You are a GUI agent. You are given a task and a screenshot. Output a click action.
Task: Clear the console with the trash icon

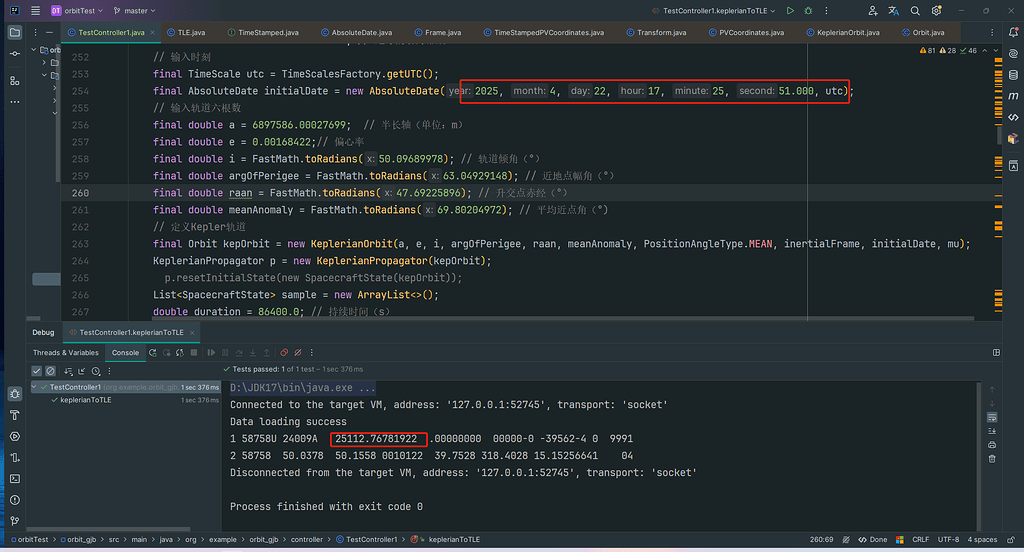click(x=992, y=458)
